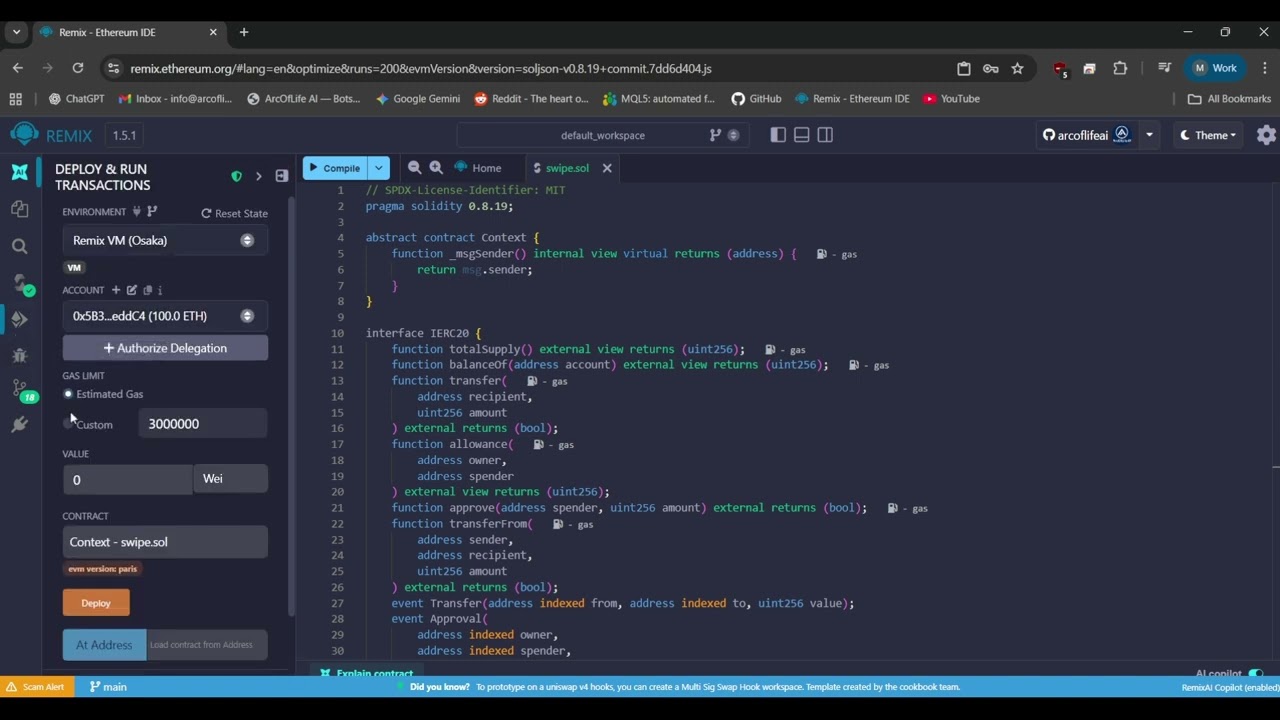Open the Context - swipe.sol contract dropdown
This screenshot has height=720, width=1280.
(165, 542)
